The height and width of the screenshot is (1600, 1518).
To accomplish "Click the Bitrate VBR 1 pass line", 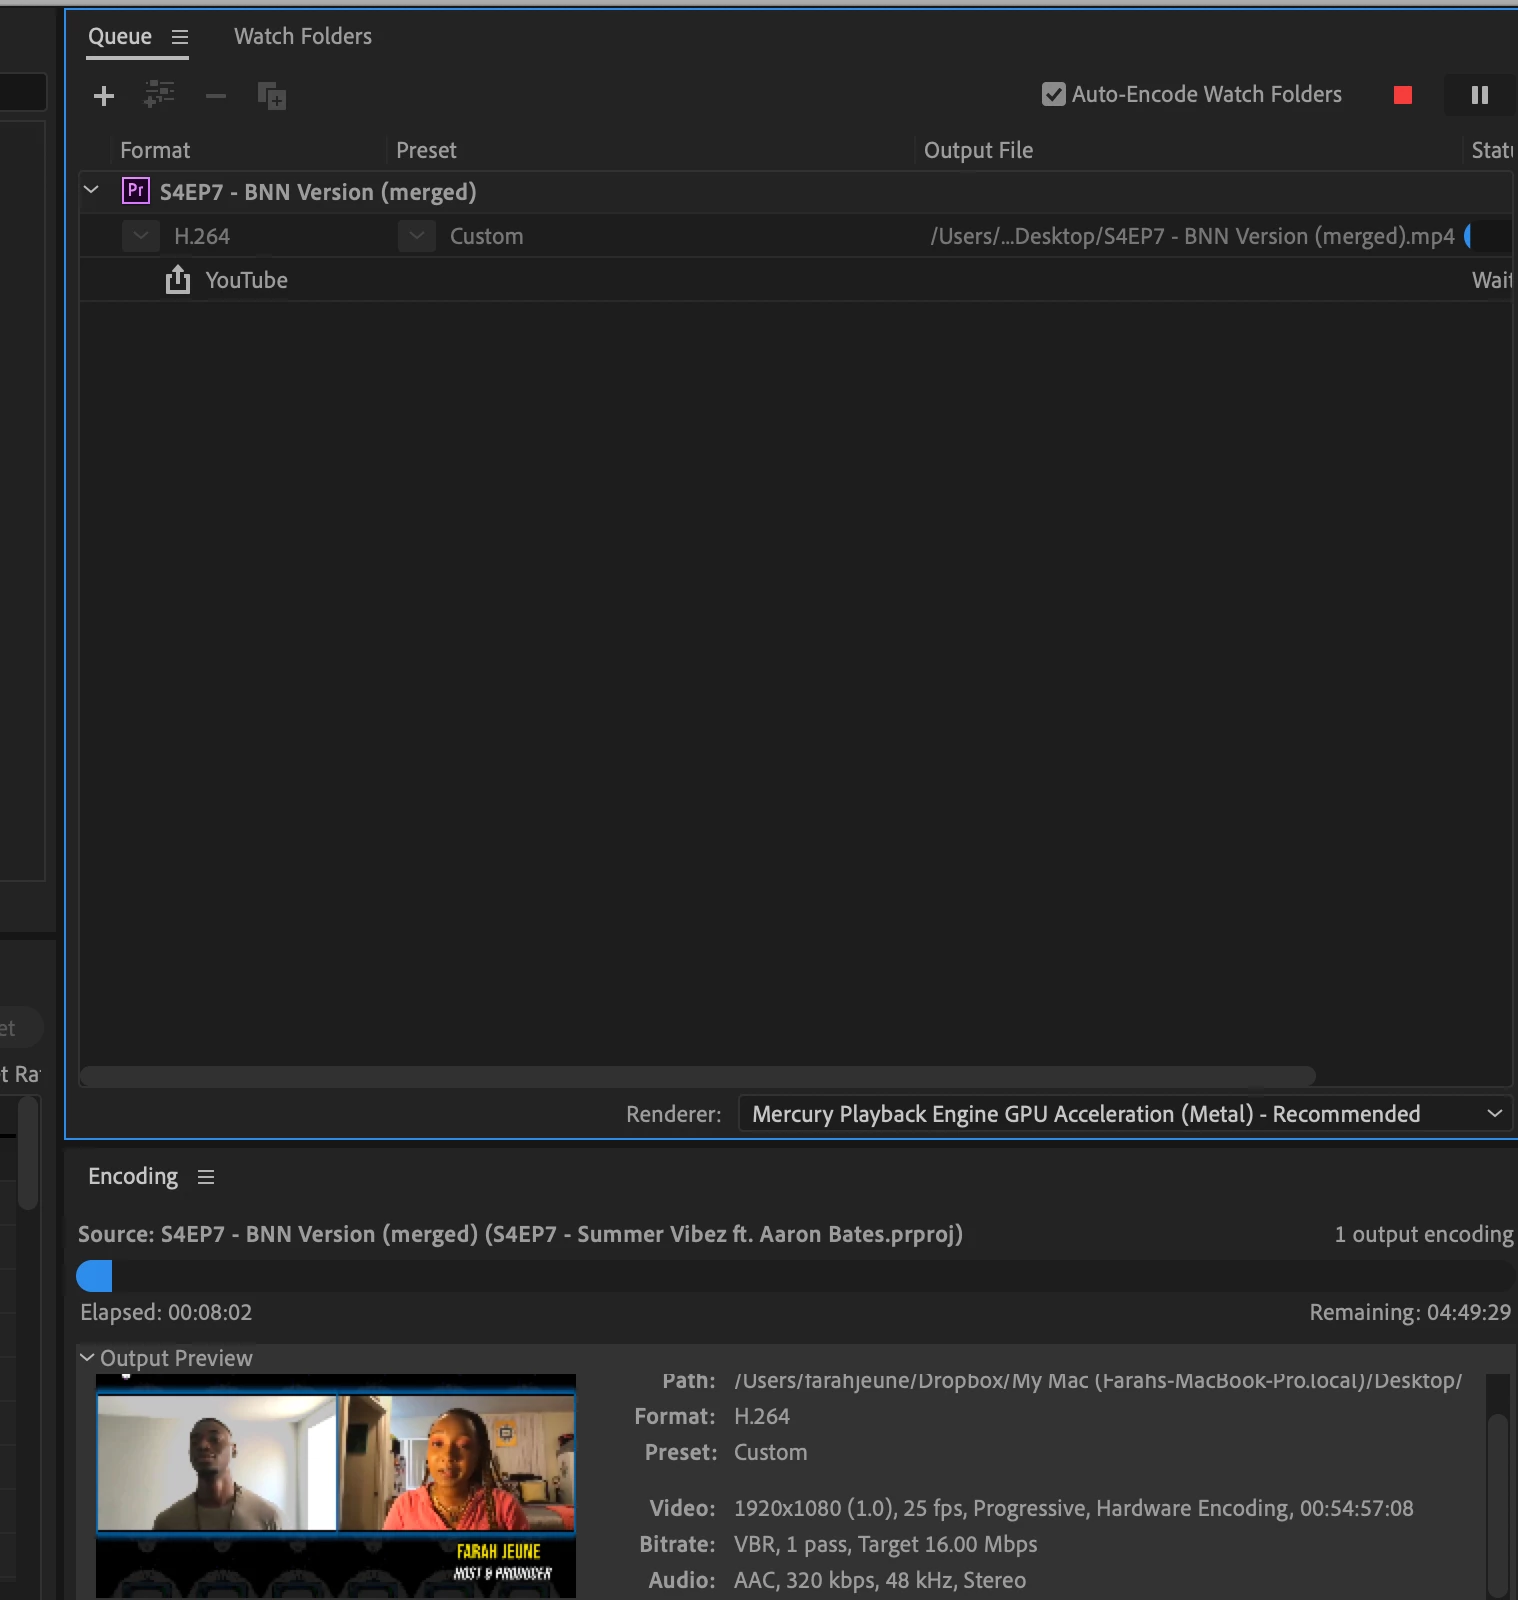I will (x=838, y=1544).
